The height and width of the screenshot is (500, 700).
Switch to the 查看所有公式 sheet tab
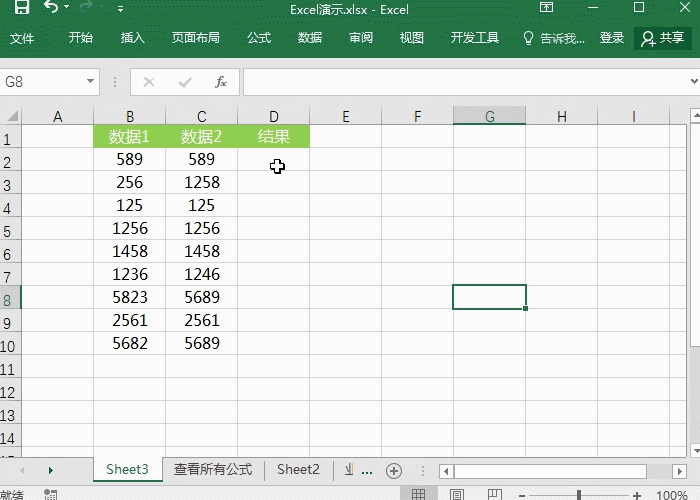[213, 469]
